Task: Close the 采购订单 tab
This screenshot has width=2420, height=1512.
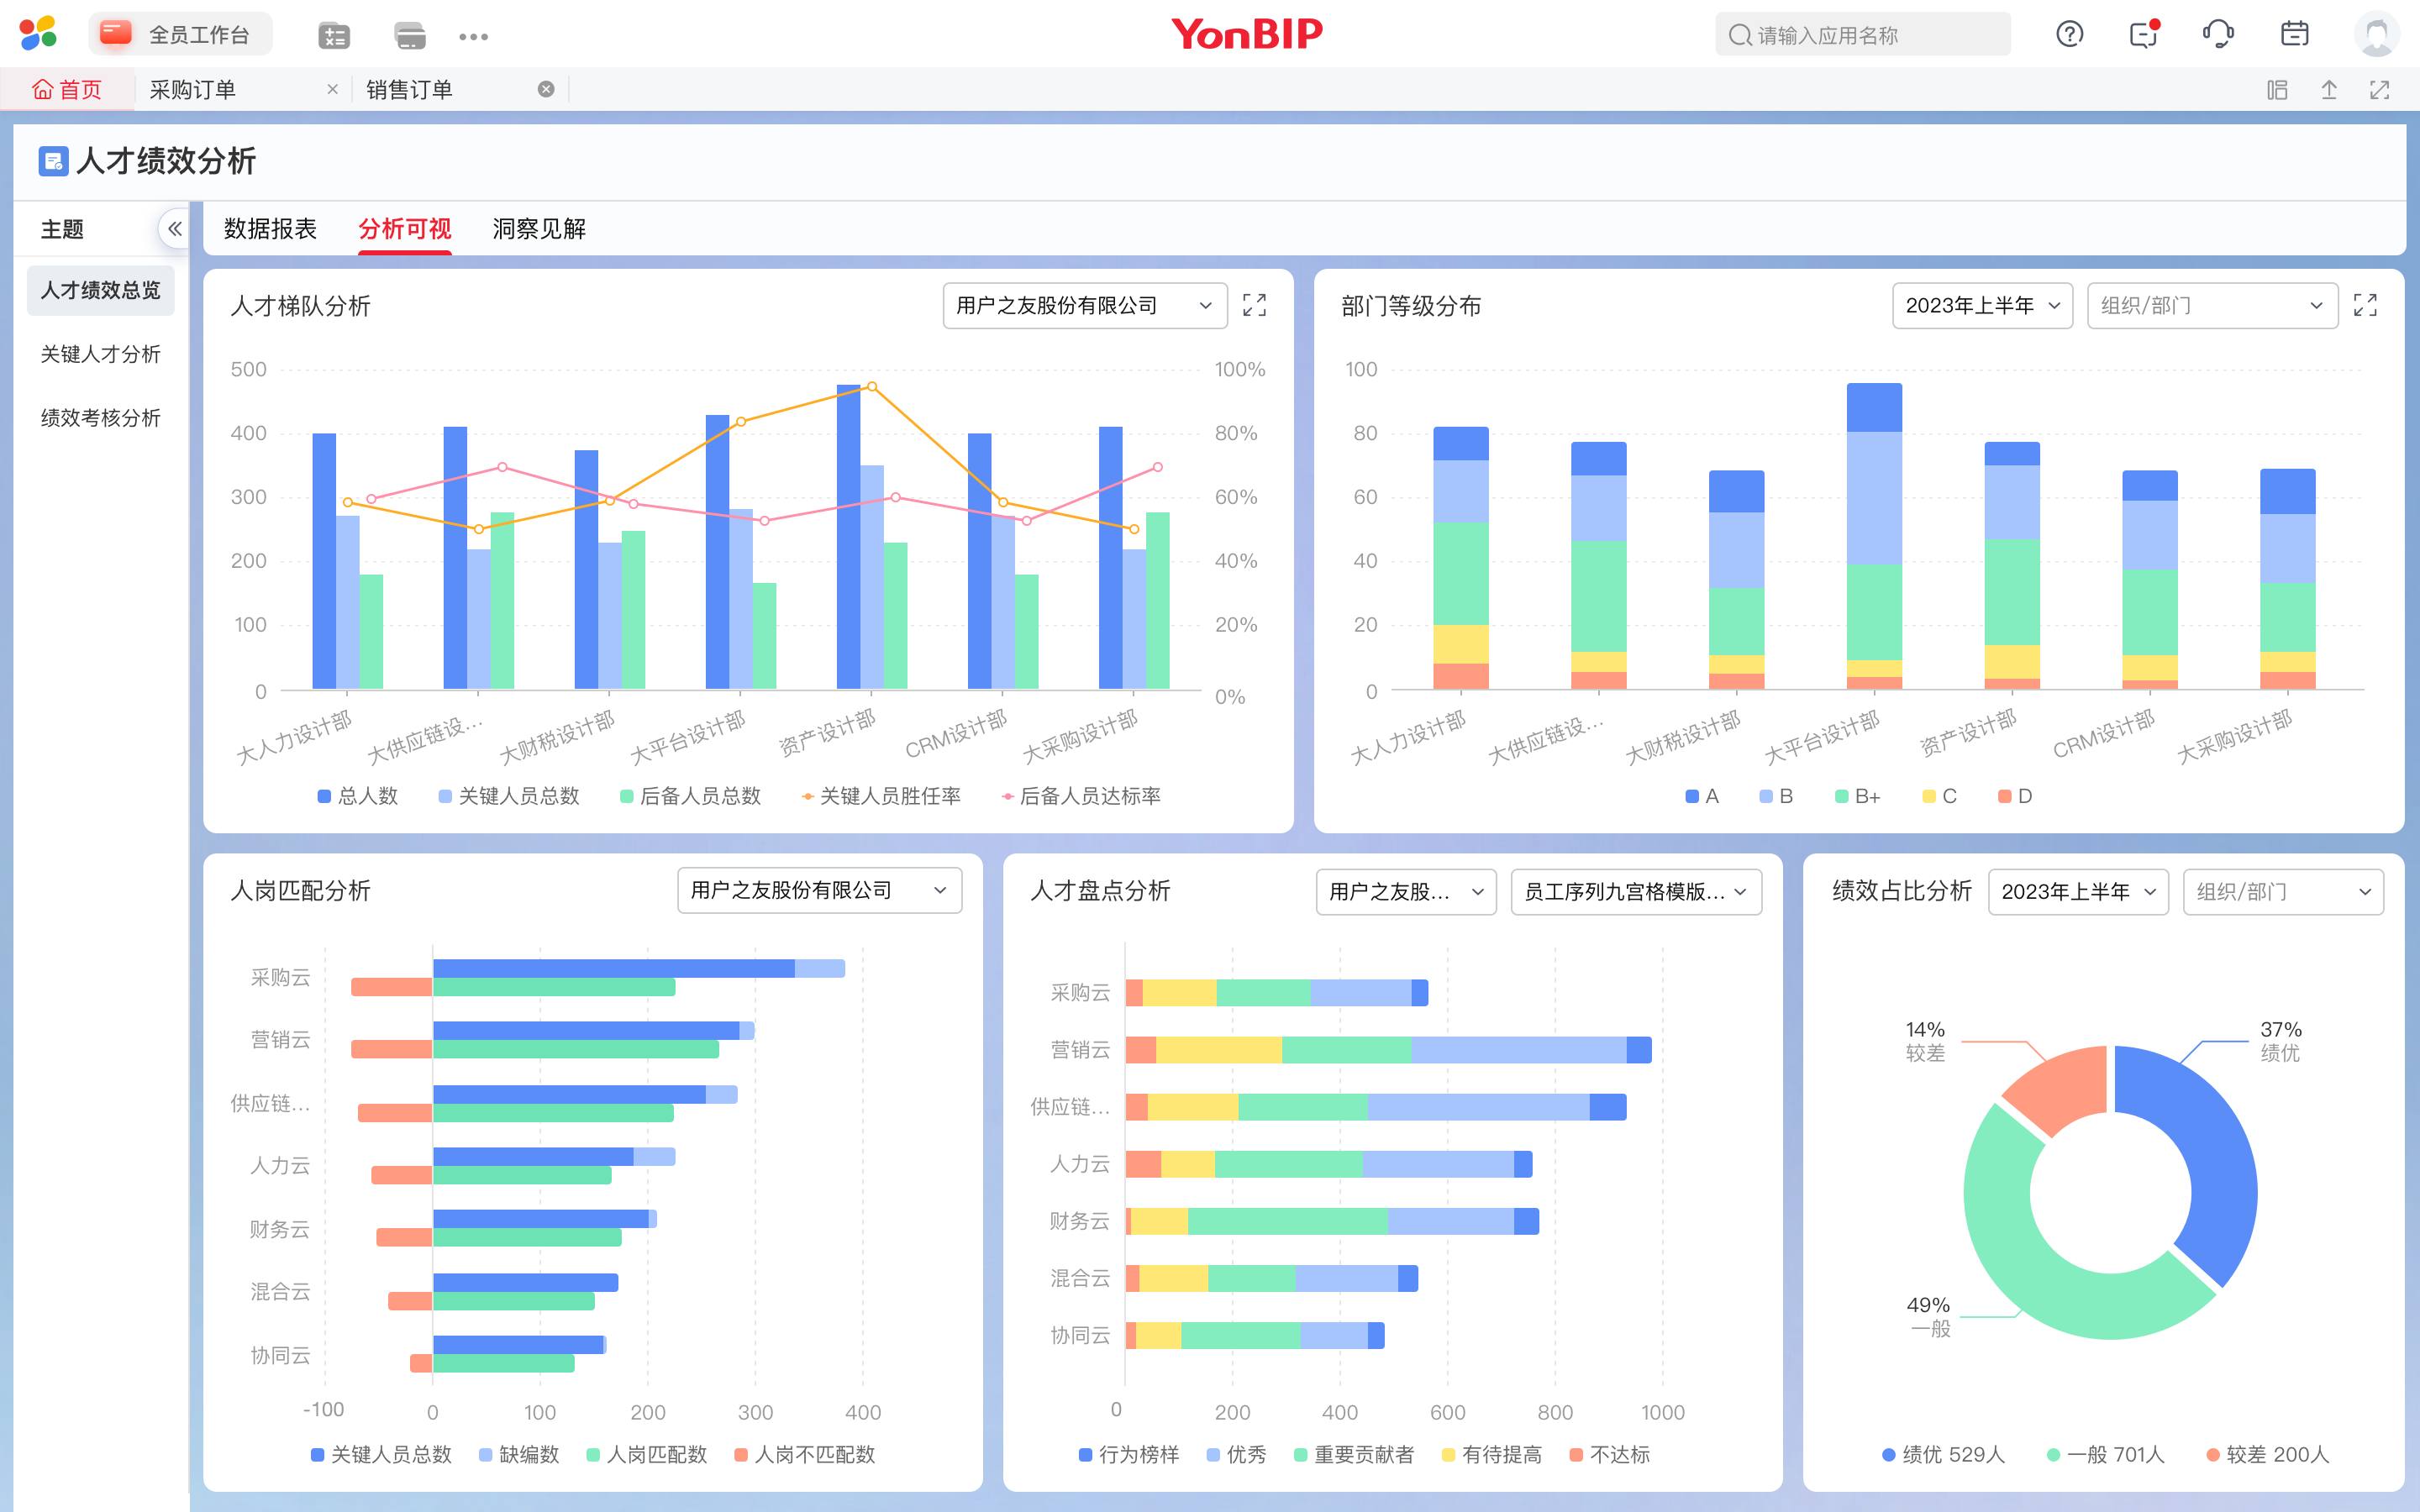Action: click(332, 89)
